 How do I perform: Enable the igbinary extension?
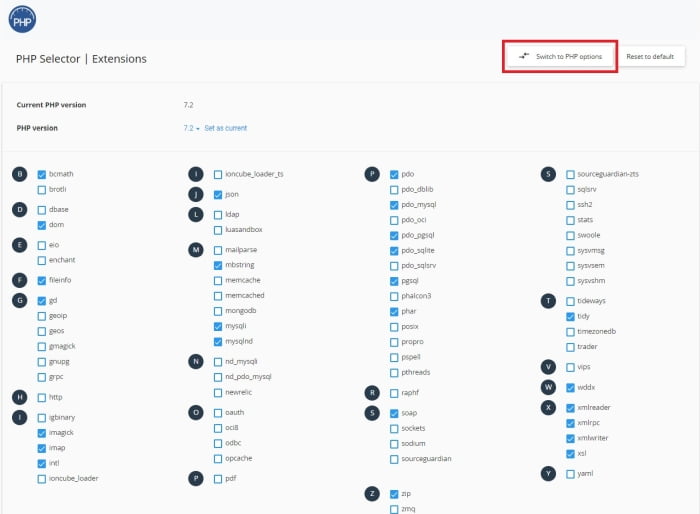(x=42, y=418)
